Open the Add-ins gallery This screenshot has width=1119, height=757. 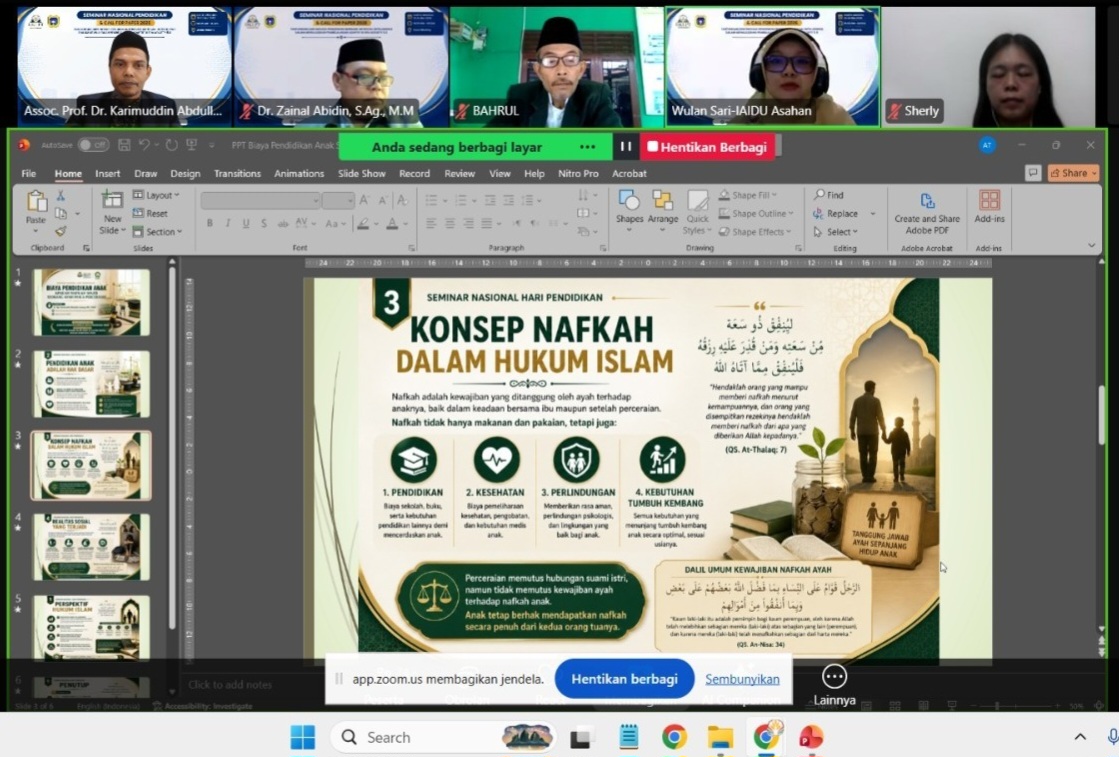point(989,207)
